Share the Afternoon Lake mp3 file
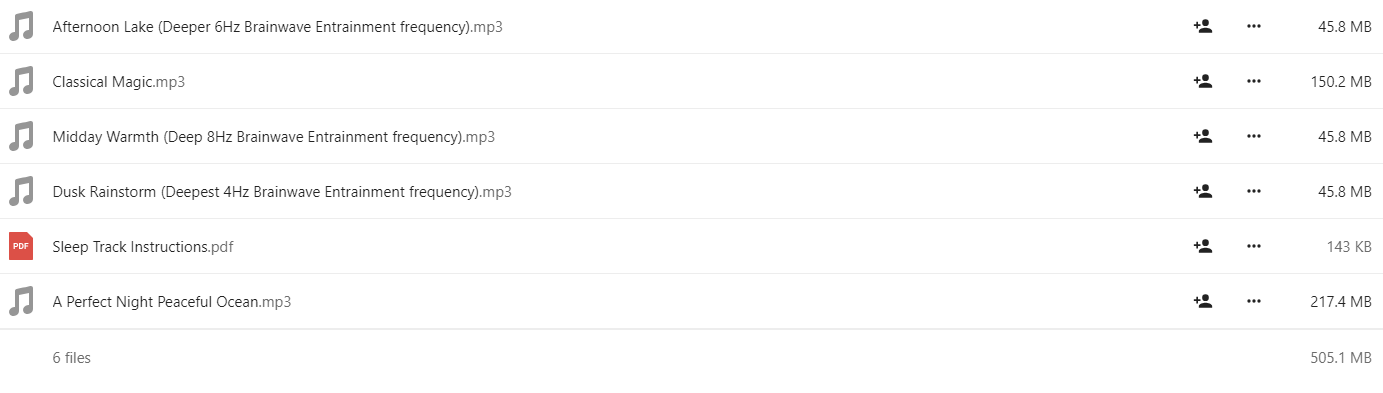1383x393 pixels. coord(1203,27)
